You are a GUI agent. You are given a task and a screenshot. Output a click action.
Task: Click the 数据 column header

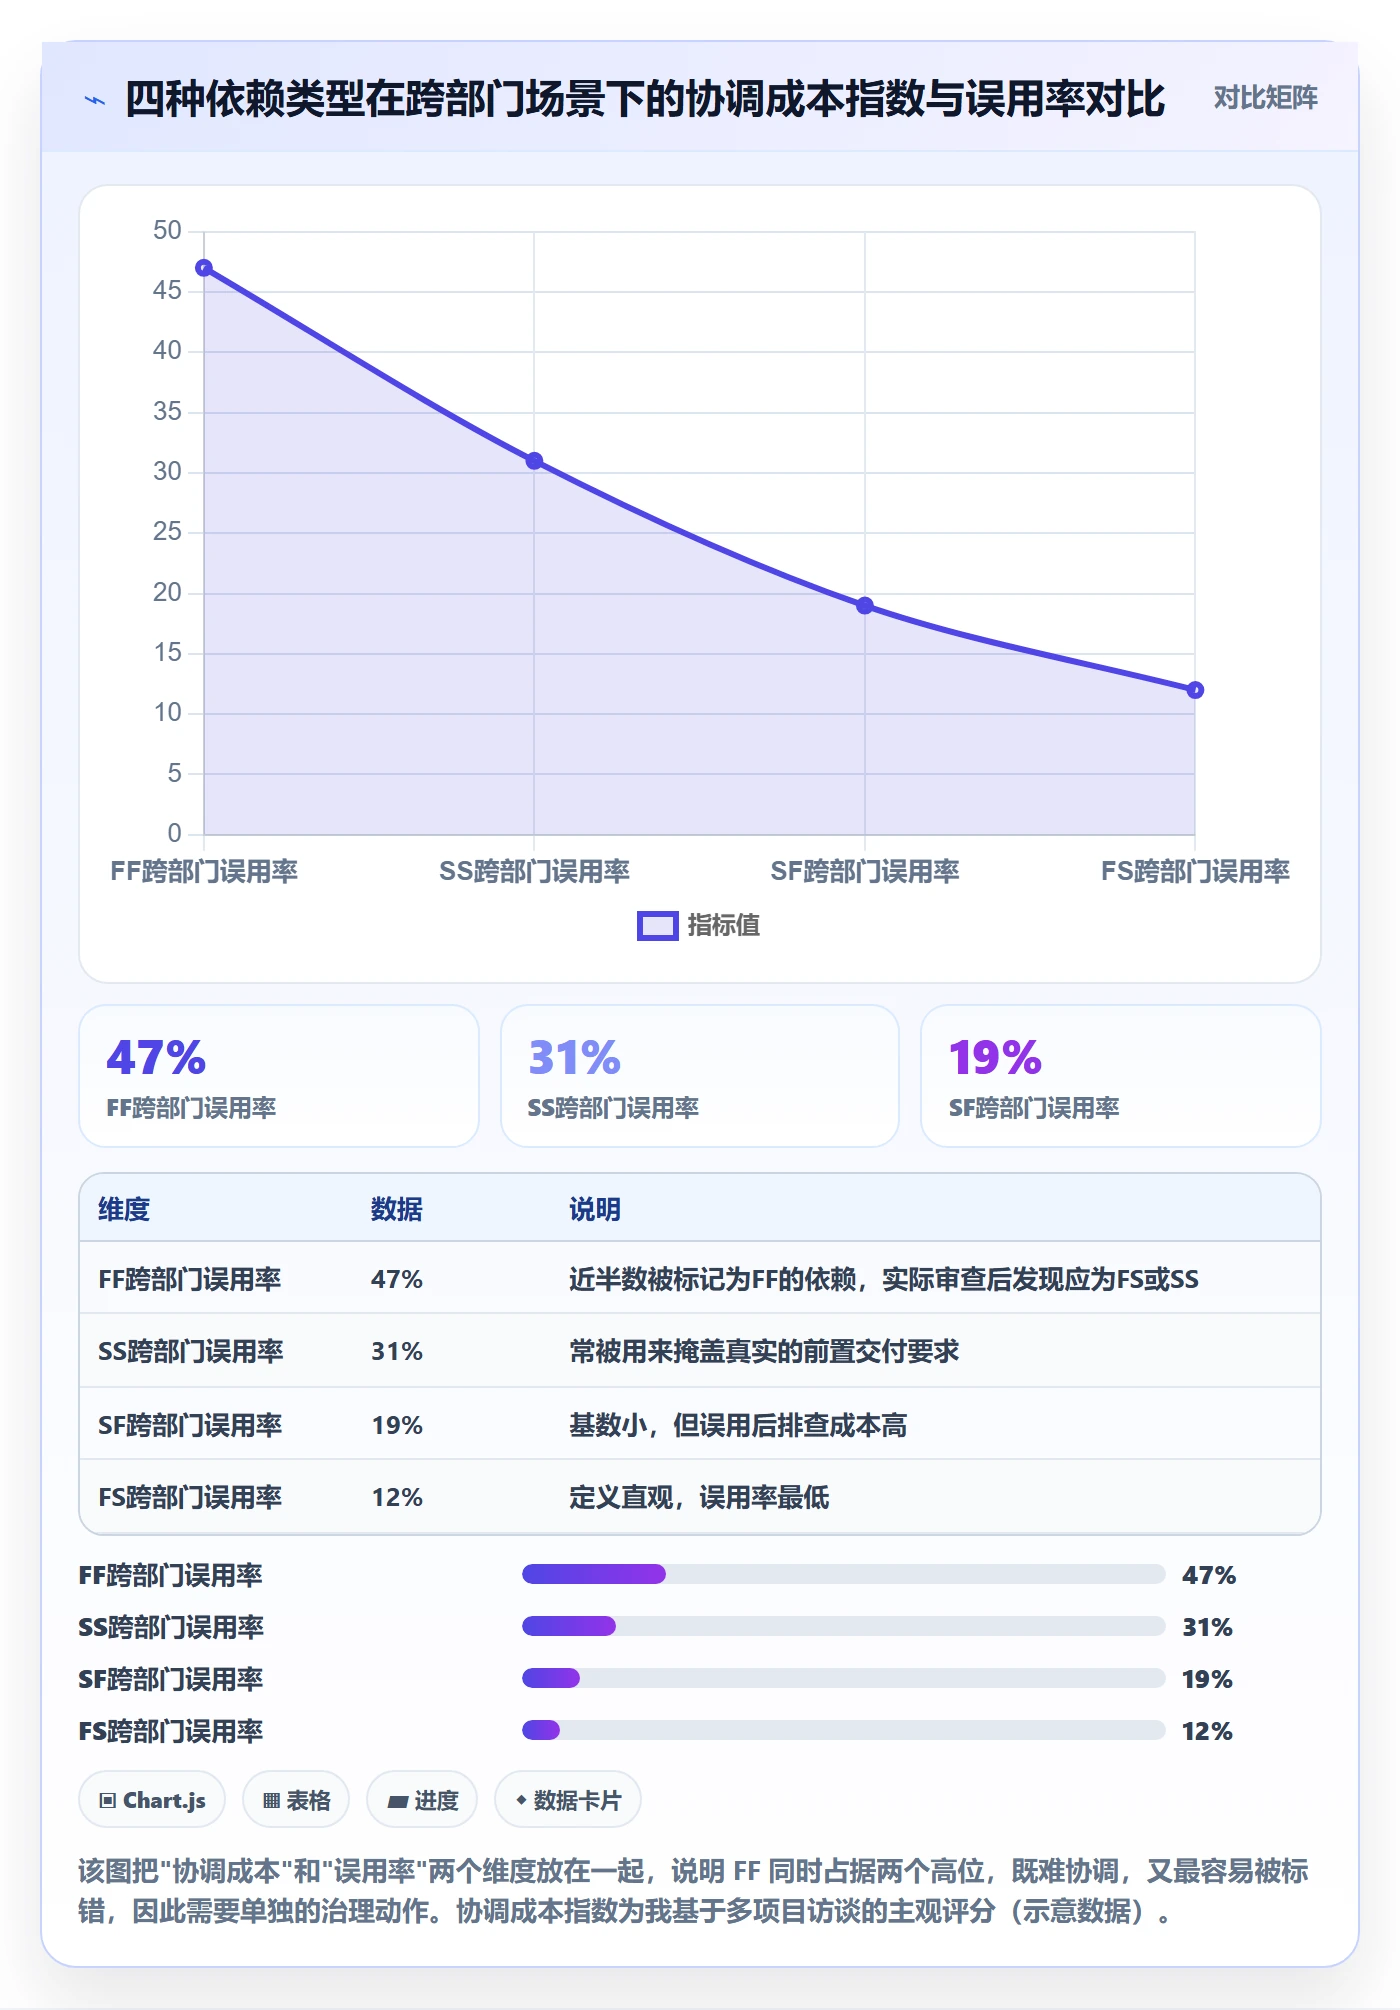coord(397,1210)
